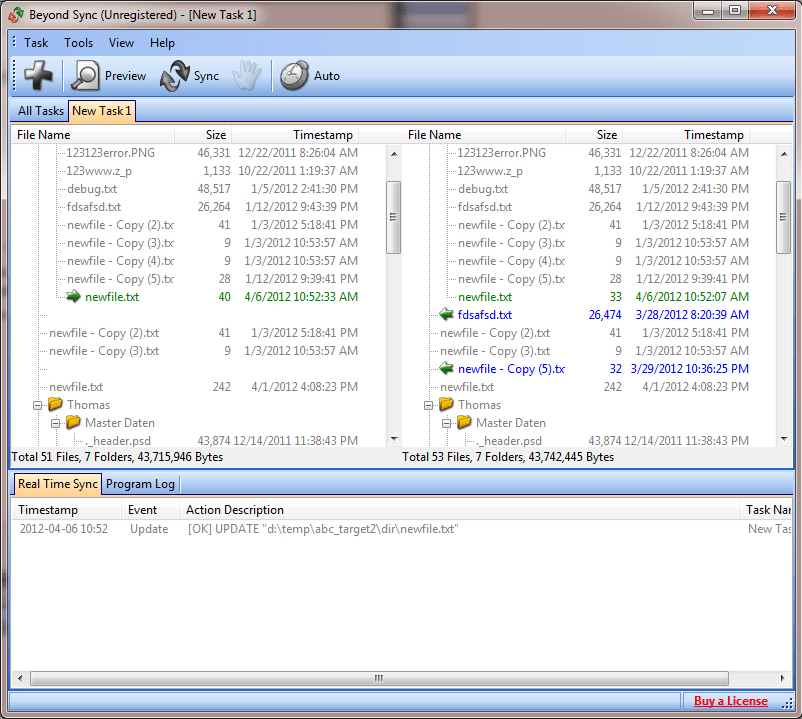Image resolution: width=802 pixels, height=719 pixels.
Task: Collapse Master Daten in left pane
Action: coord(55,423)
